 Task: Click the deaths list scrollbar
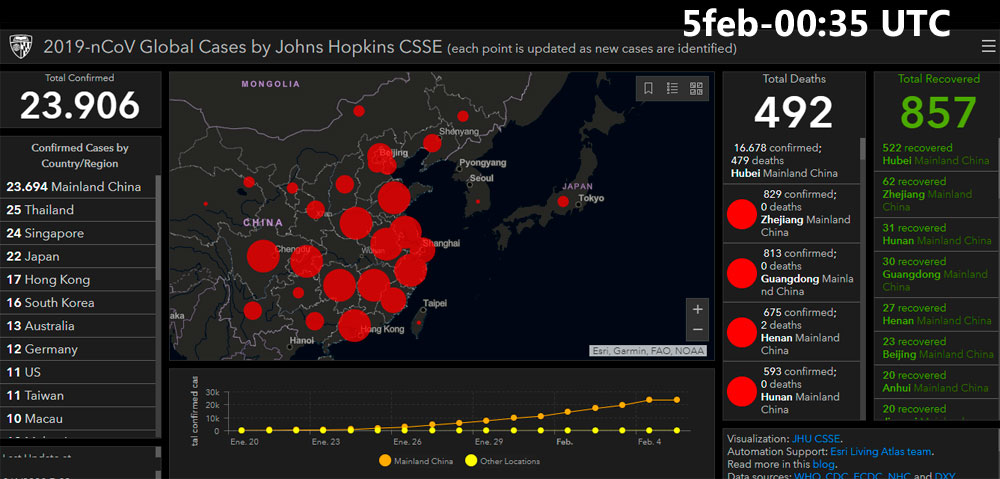pyautogui.click(x=863, y=150)
